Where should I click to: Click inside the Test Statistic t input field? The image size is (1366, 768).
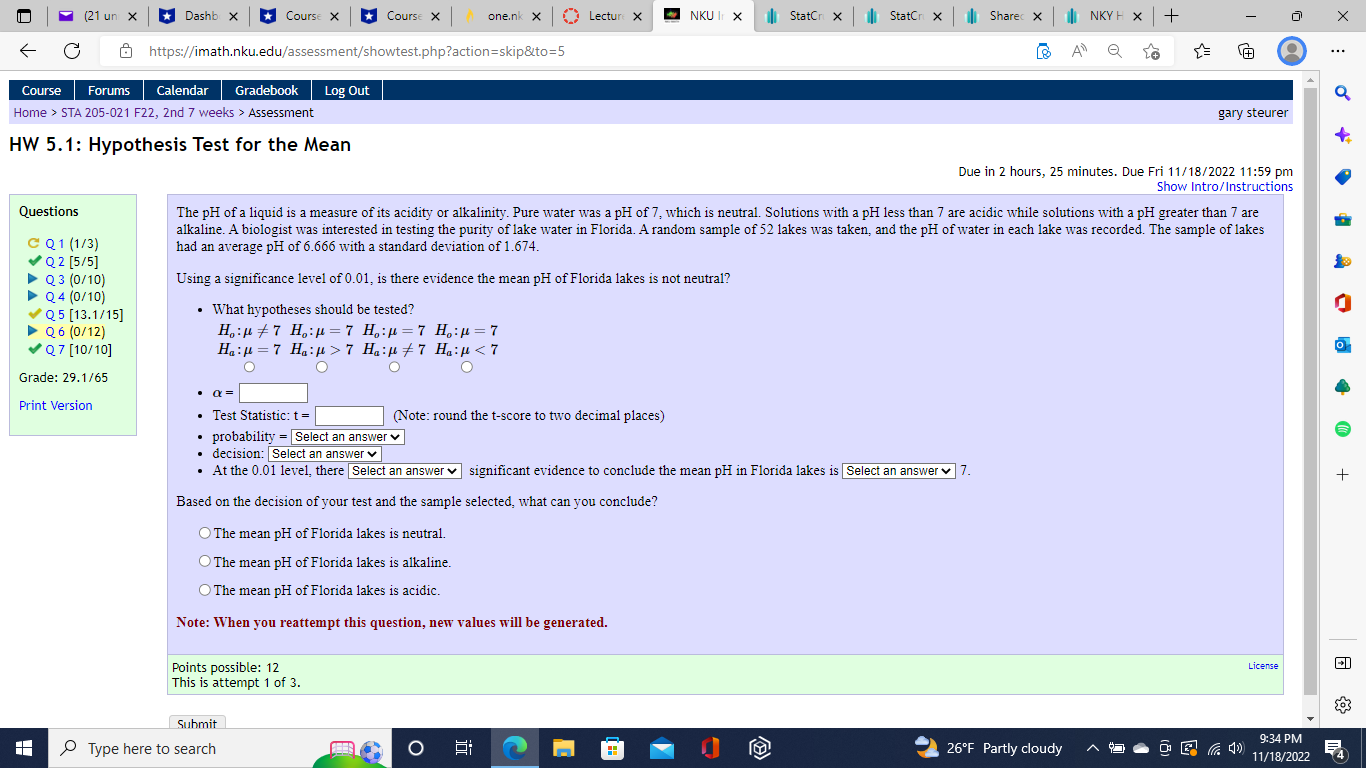click(x=348, y=415)
